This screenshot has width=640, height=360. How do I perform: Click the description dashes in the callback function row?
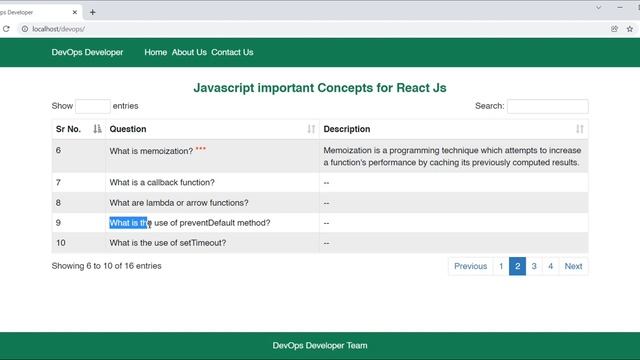tap(326, 183)
